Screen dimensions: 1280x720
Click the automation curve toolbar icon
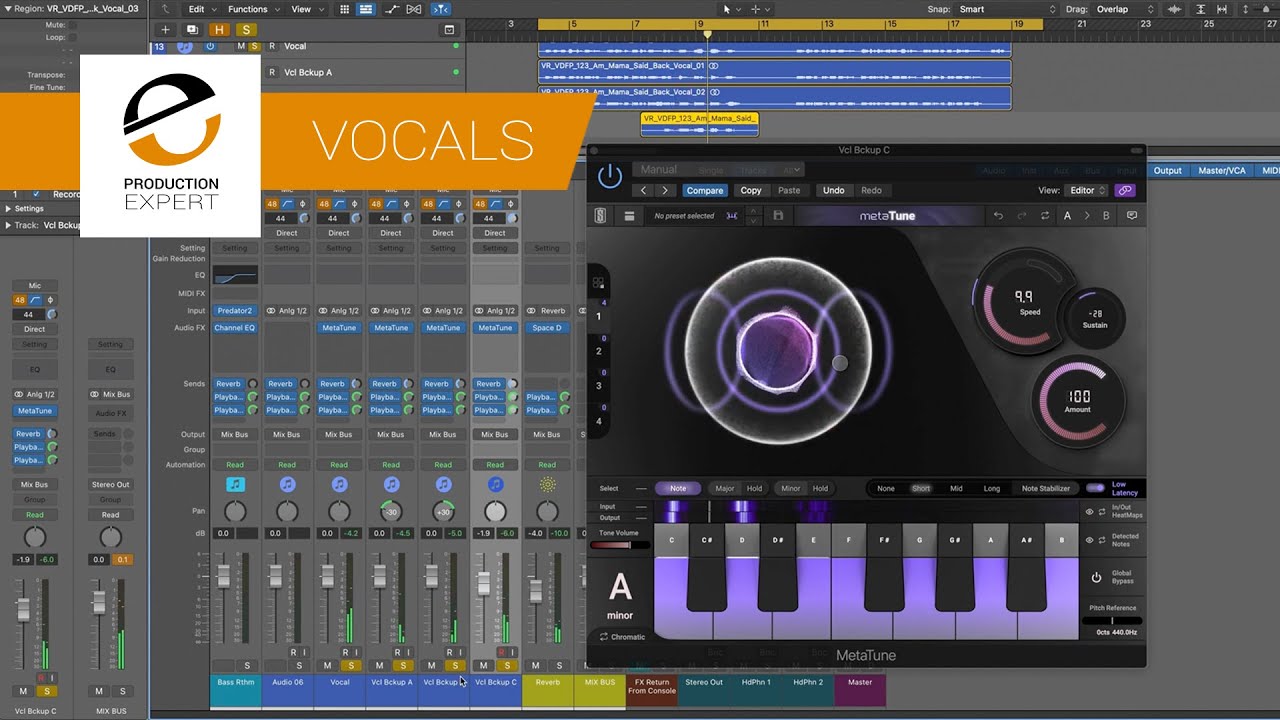point(393,9)
